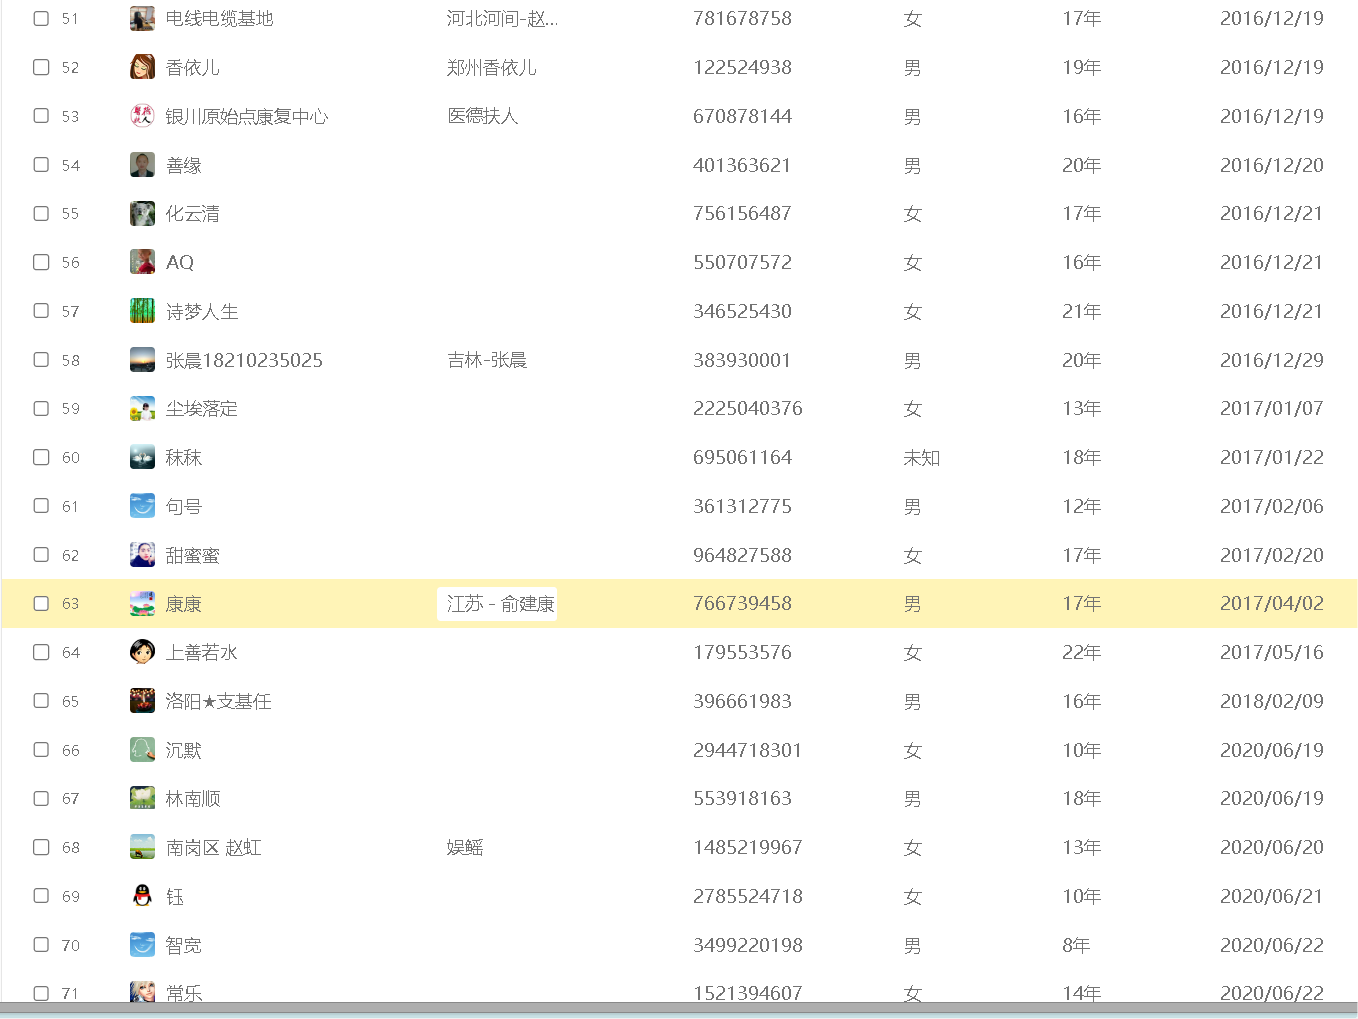Click the avatar of 银川原始点康复中心
Viewport: 1358px width, 1019px height.
click(142, 116)
